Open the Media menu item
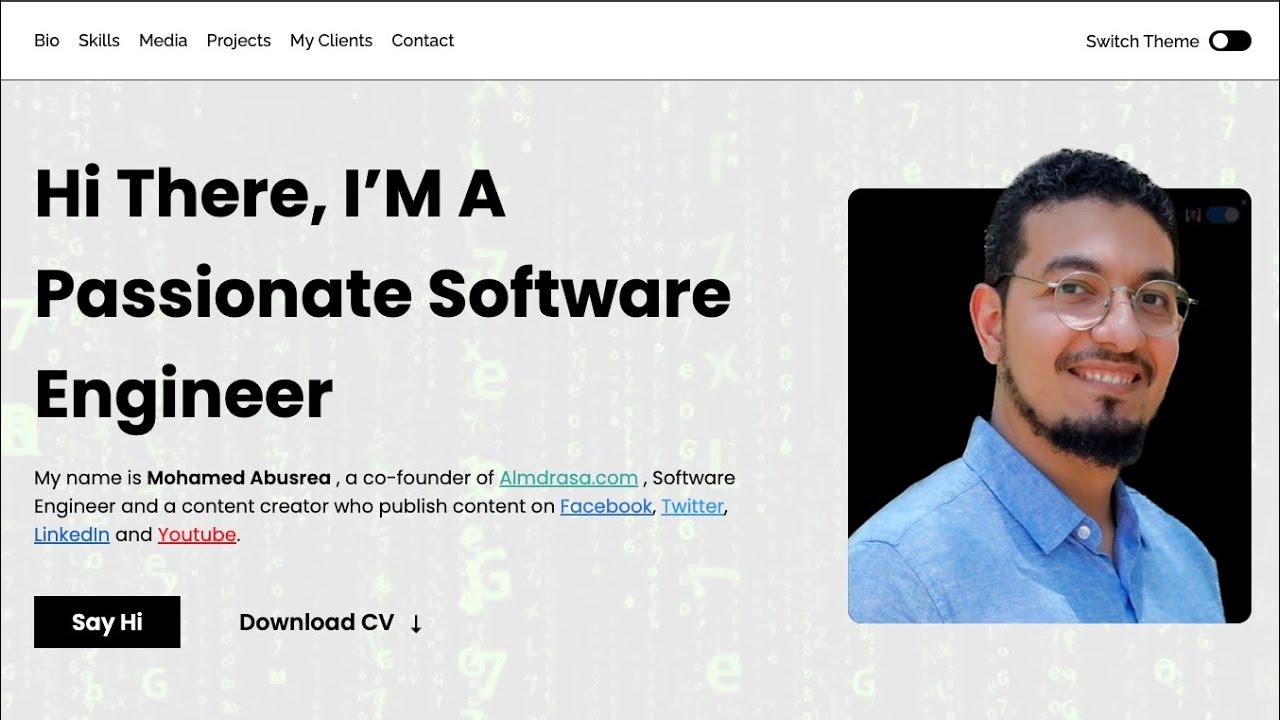This screenshot has width=1280, height=720. pyautogui.click(x=163, y=41)
